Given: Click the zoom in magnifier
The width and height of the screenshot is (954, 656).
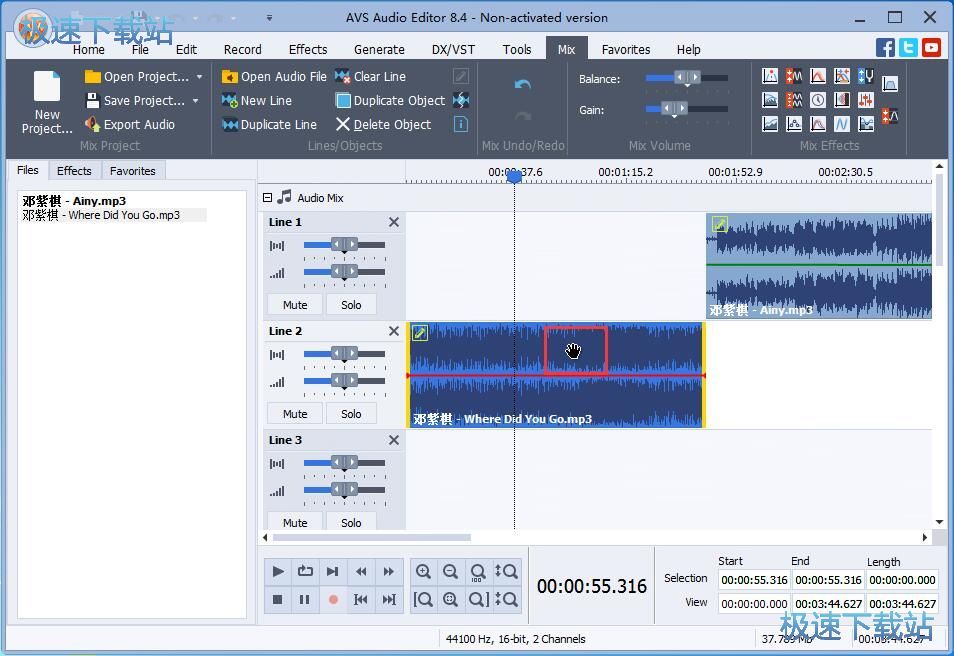Looking at the screenshot, I should (x=423, y=571).
